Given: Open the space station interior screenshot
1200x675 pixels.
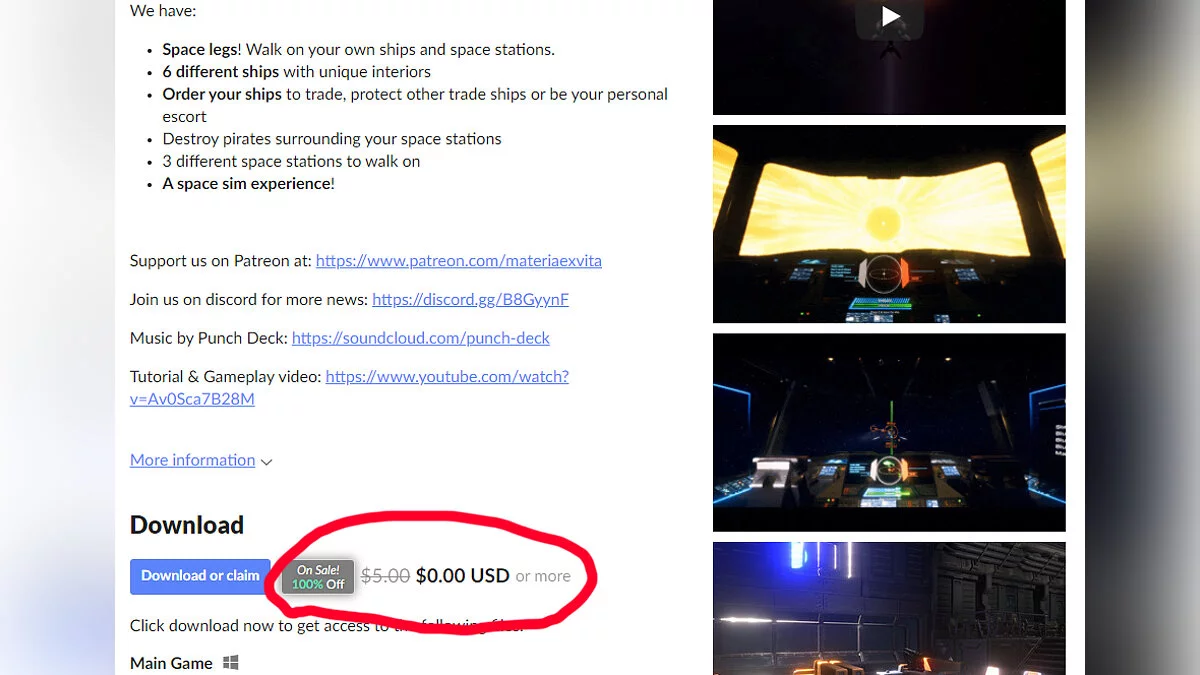Looking at the screenshot, I should (889, 608).
